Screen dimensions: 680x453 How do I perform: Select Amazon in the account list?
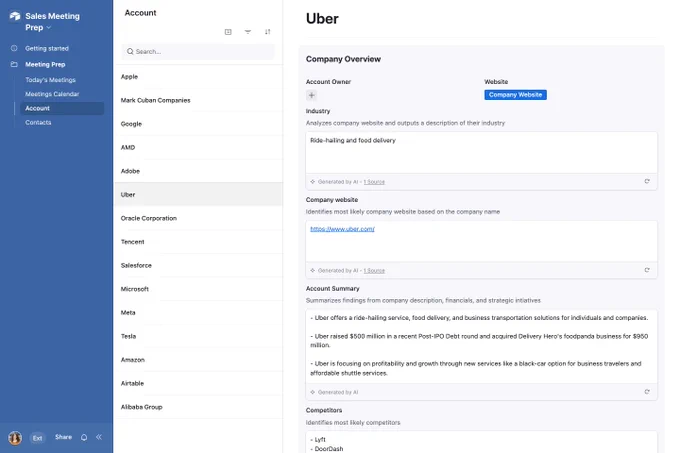point(198,360)
